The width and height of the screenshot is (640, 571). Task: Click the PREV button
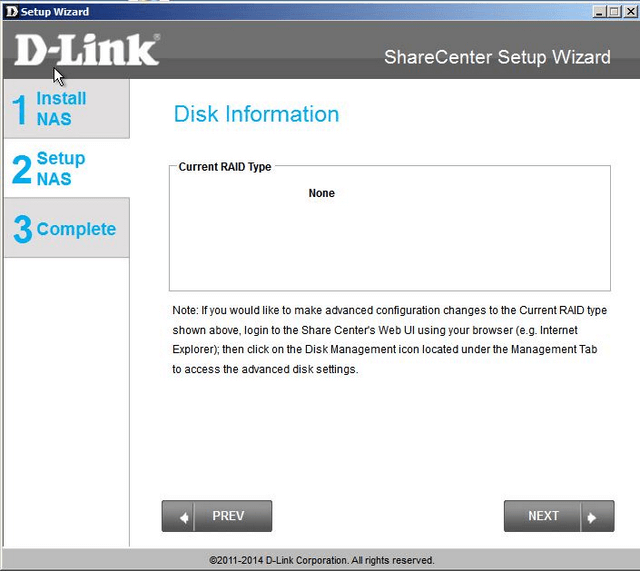pos(217,516)
